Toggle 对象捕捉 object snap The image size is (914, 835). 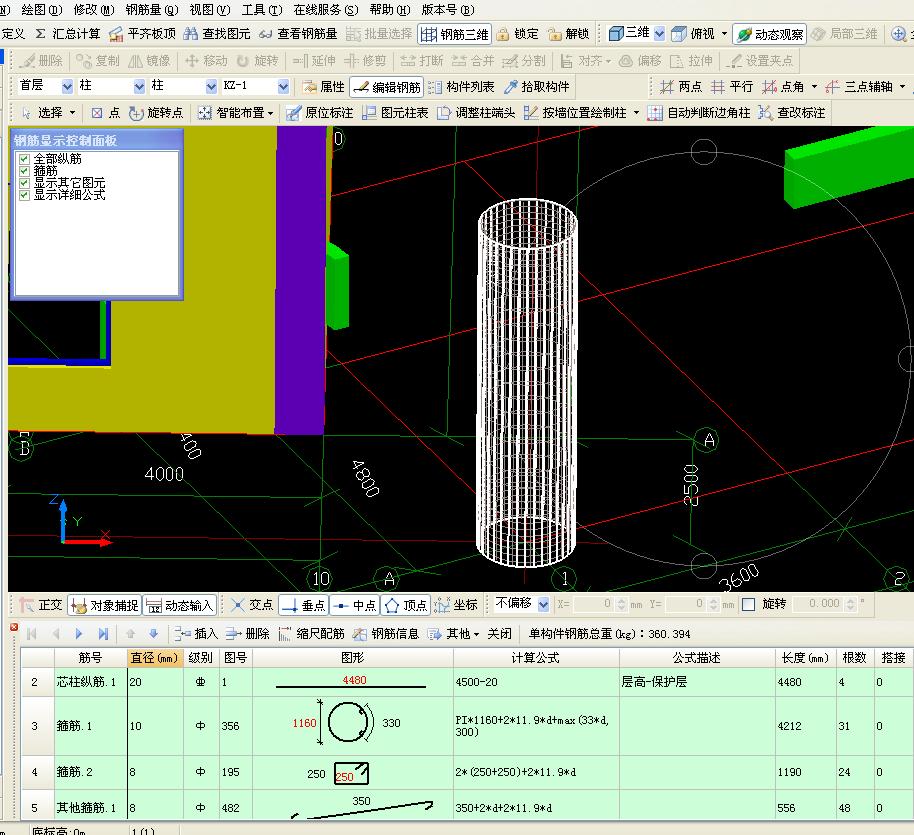point(104,605)
